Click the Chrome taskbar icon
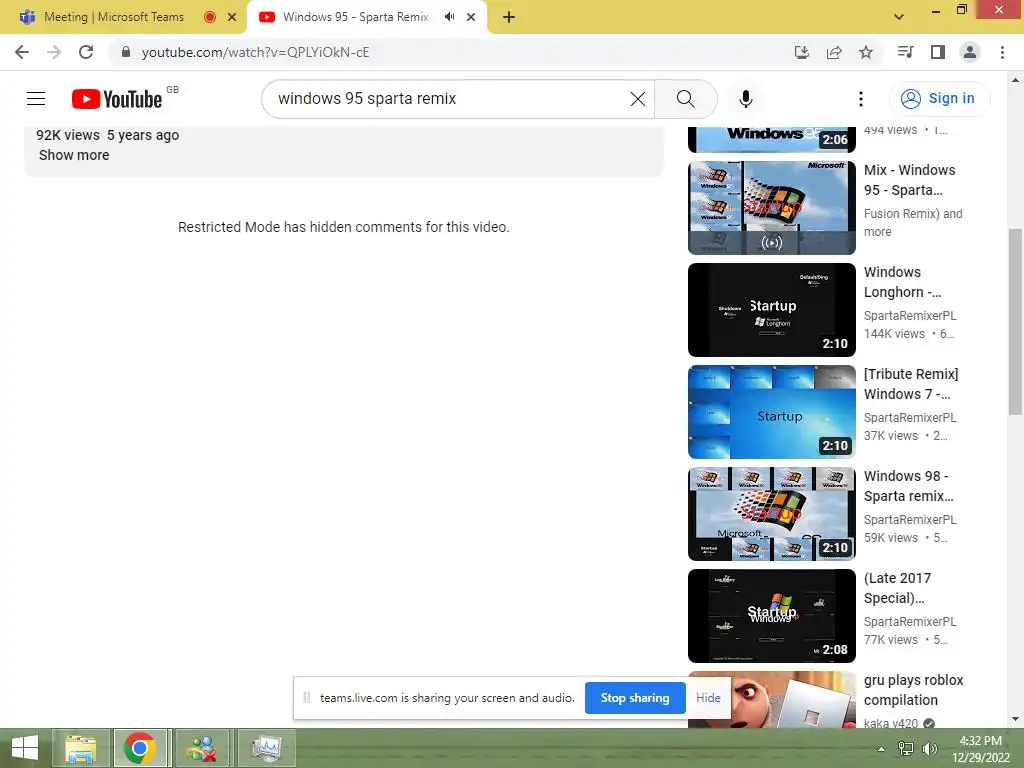The height and width of the screenshot is (768, 1024). pyautogui.click(x=139, y=748)
